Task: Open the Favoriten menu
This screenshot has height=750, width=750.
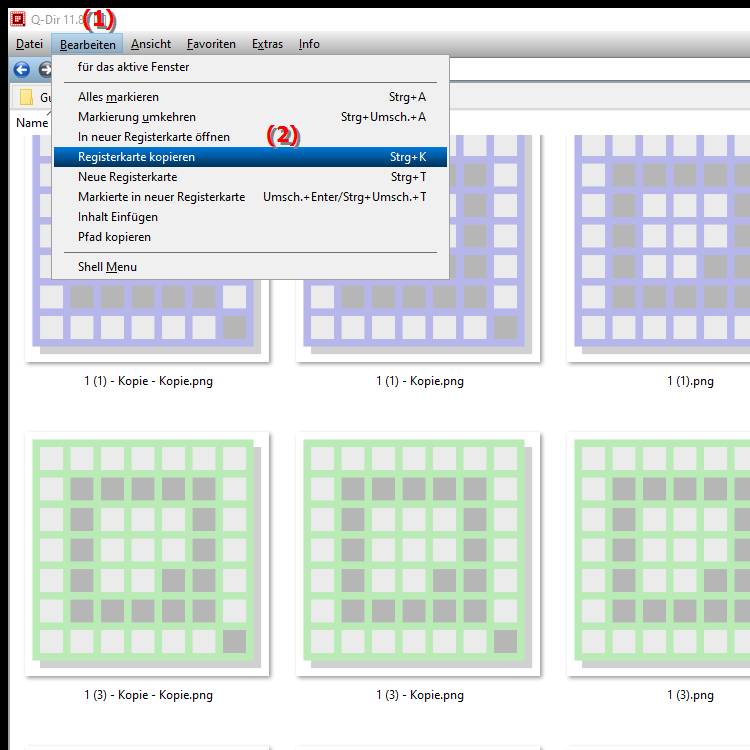Action: click(211, 44)
